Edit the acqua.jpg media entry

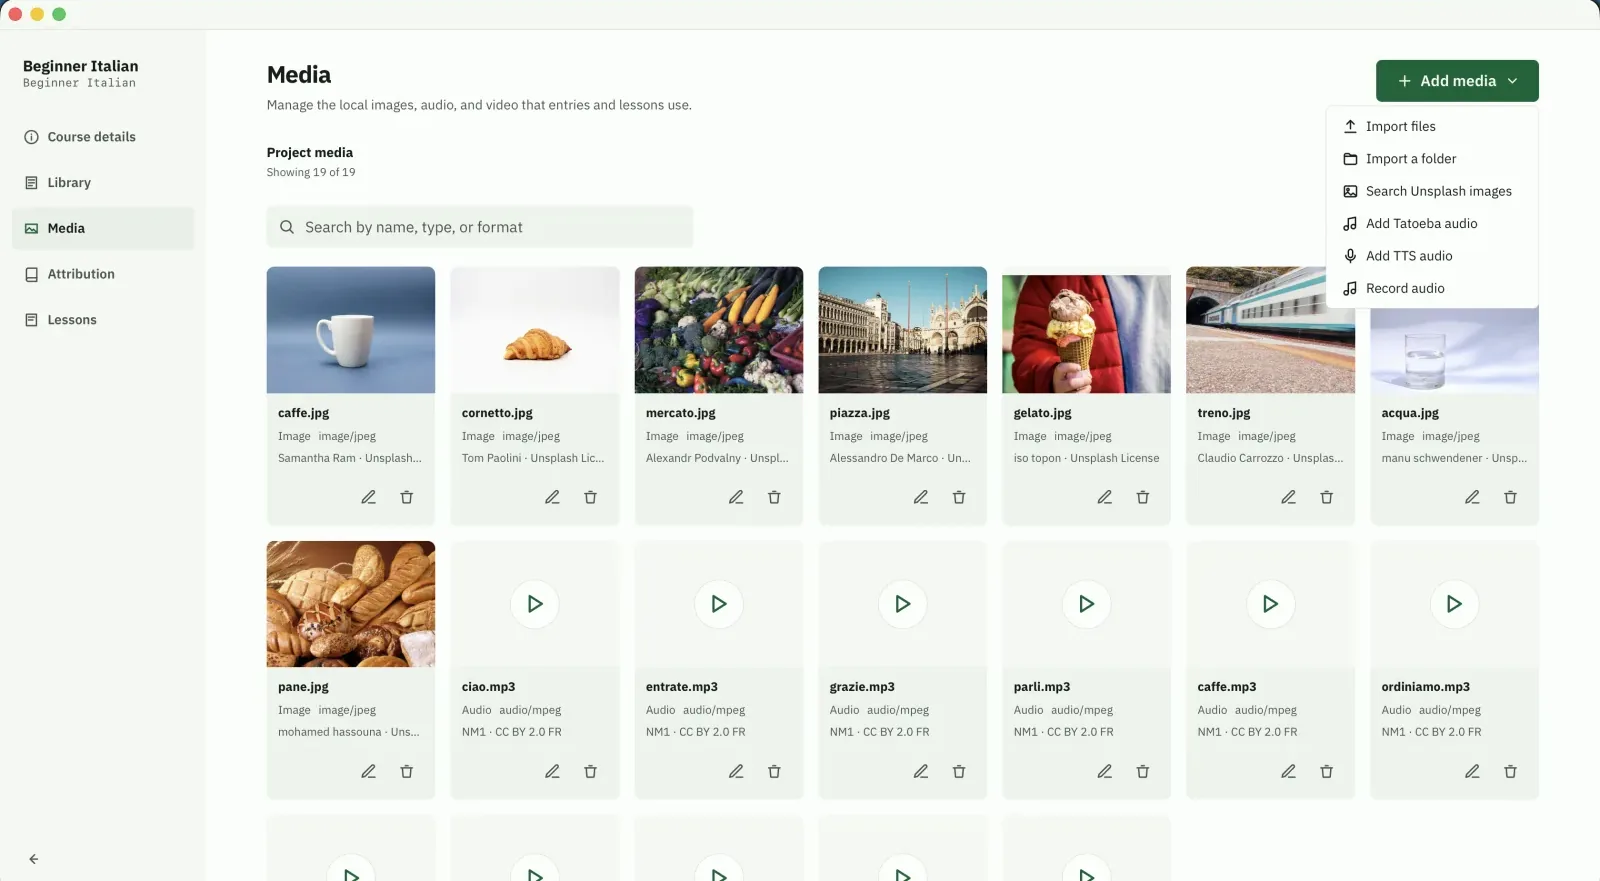[1472, 497]
